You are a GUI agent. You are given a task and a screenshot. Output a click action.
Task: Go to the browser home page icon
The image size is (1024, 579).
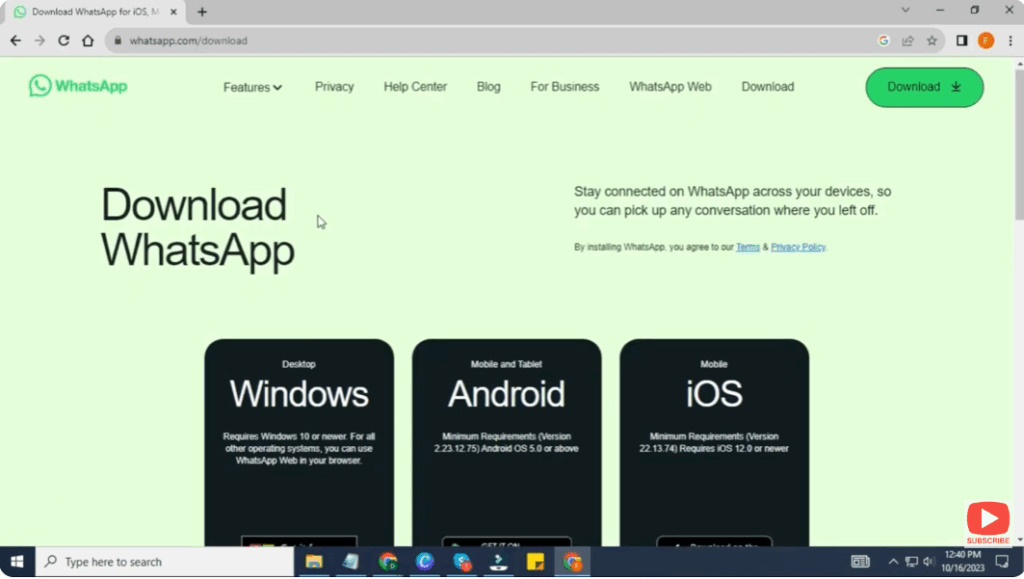pos(88,41)
